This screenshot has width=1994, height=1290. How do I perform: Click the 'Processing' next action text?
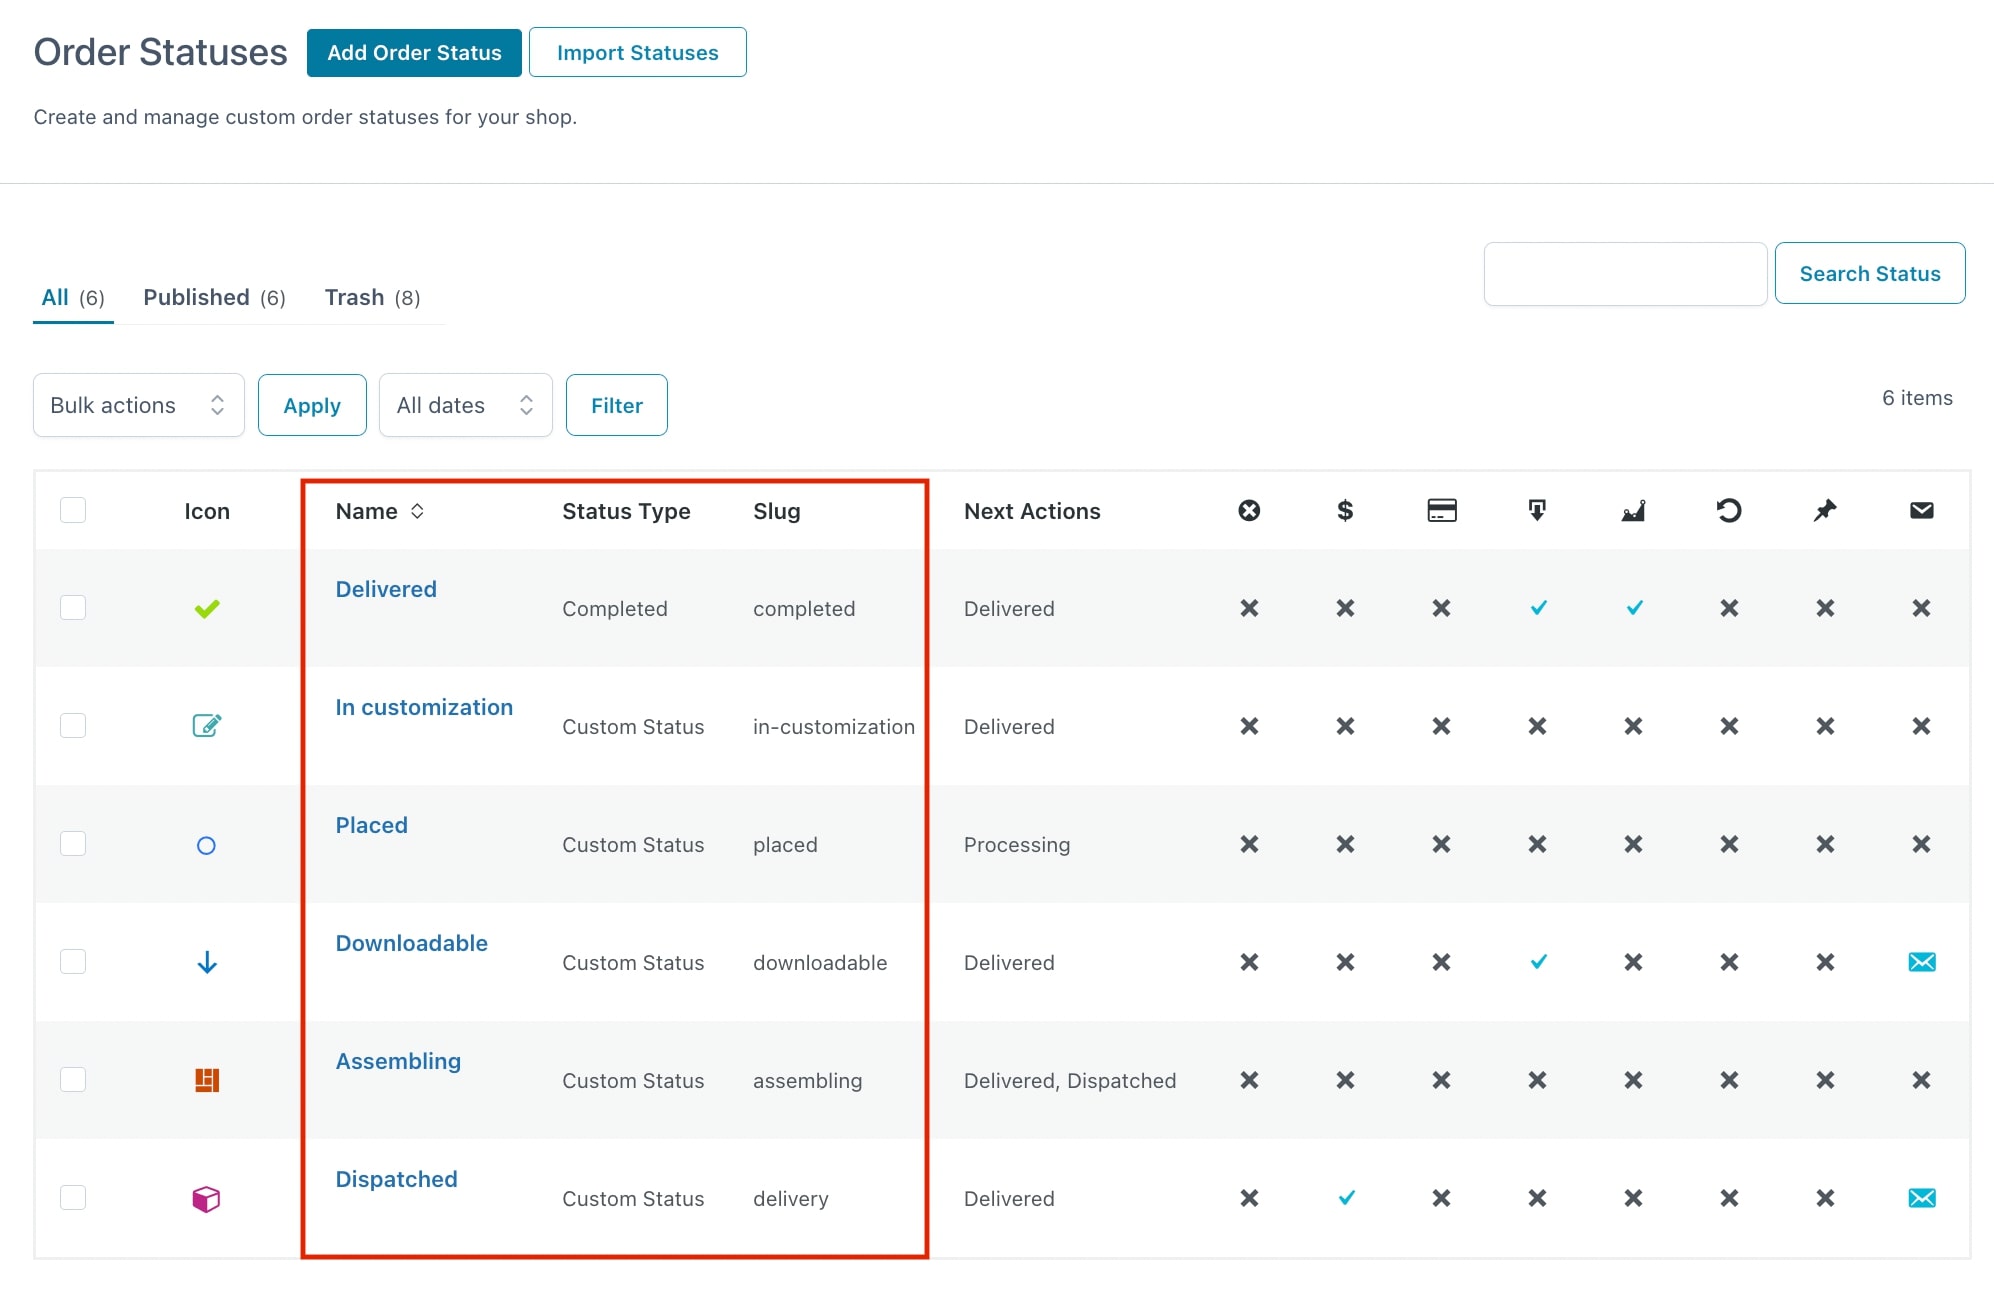coord(1017,845)
